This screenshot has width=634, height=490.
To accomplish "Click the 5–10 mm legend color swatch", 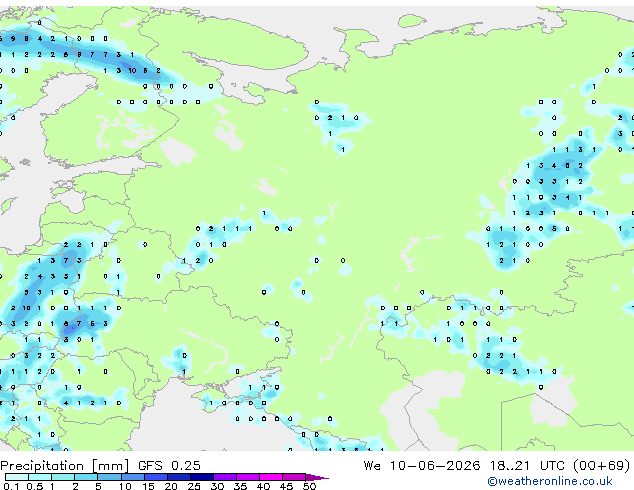I will coord(109,477).
